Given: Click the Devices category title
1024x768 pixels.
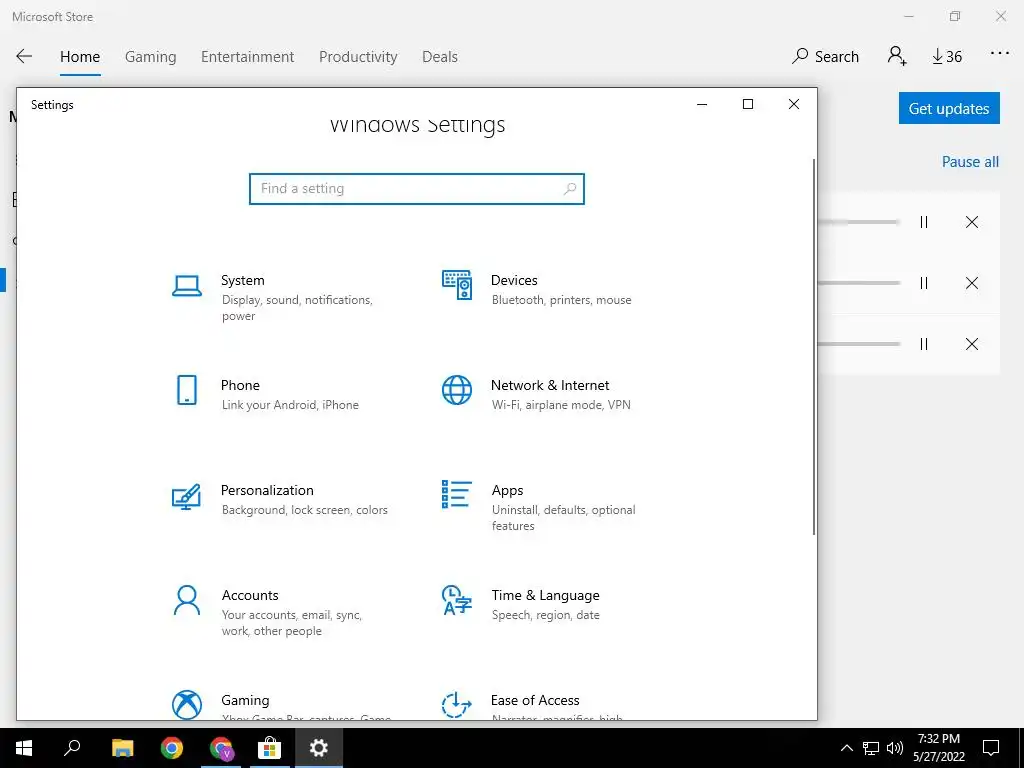Looking at the screenshot, I should tap(514, 280).
